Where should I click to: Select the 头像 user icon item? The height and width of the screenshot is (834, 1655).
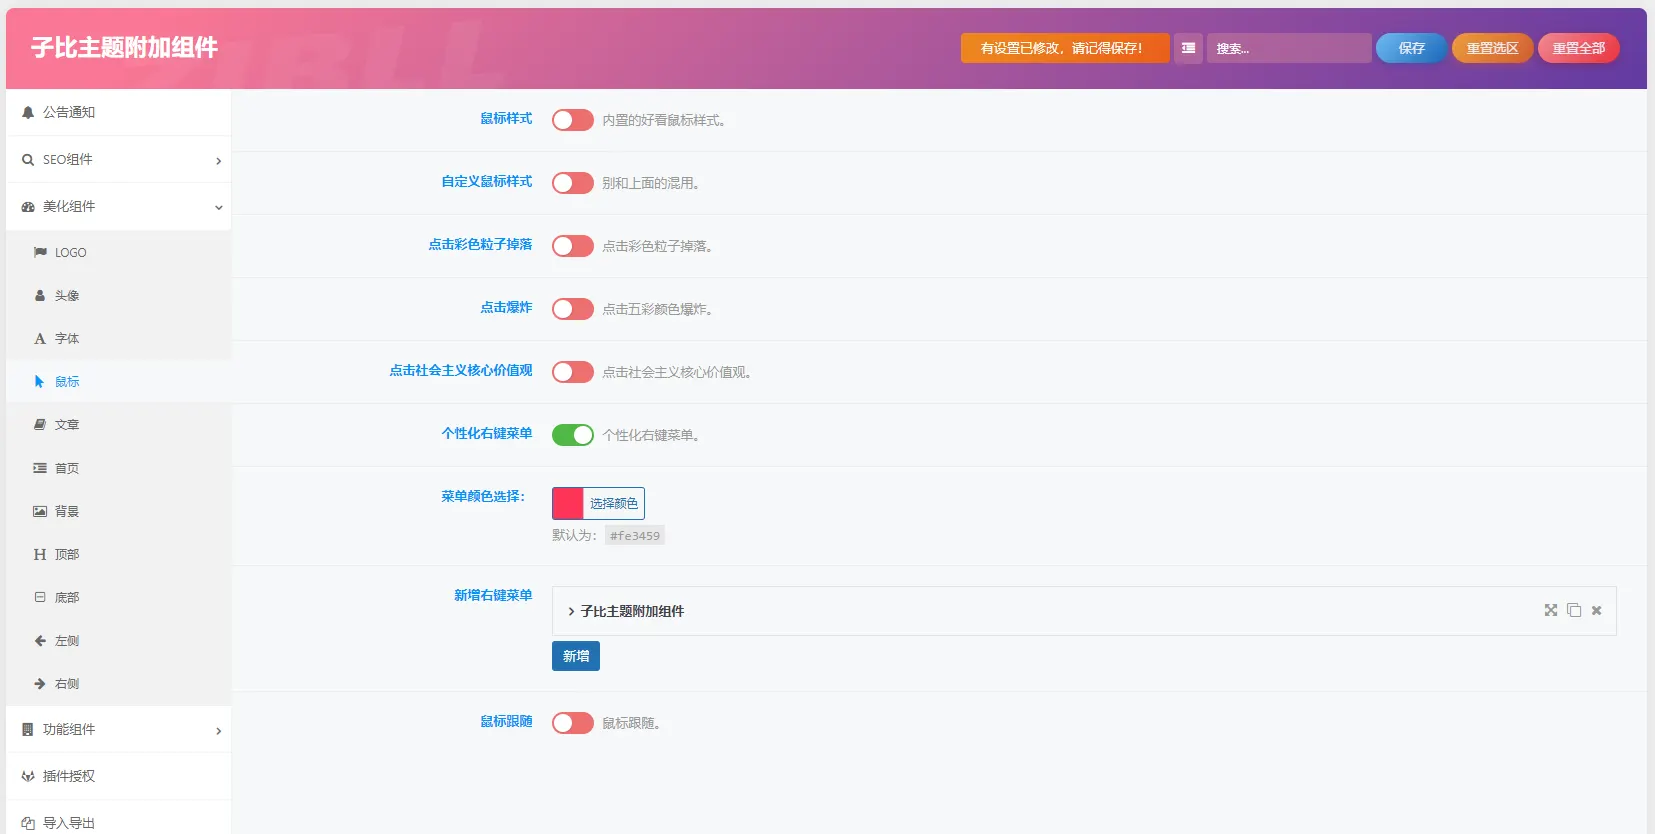pyautogui.click(x=40, y=295)
